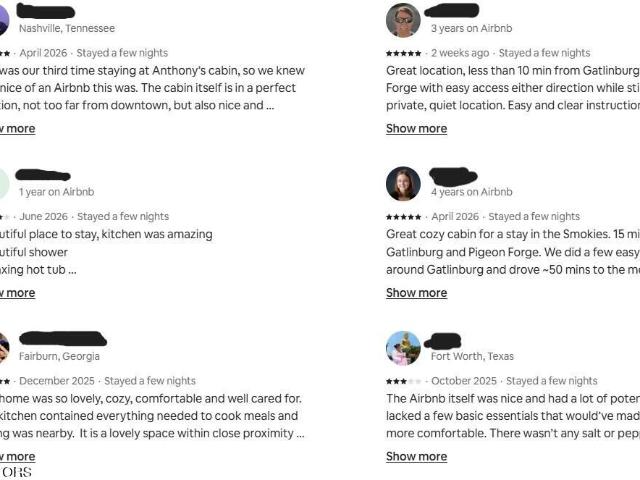Image resolution: width=640 pixels, height=480 pixels.
Task: Expand the 'Great location' review with Show more
Action: [x=416, y=129]
